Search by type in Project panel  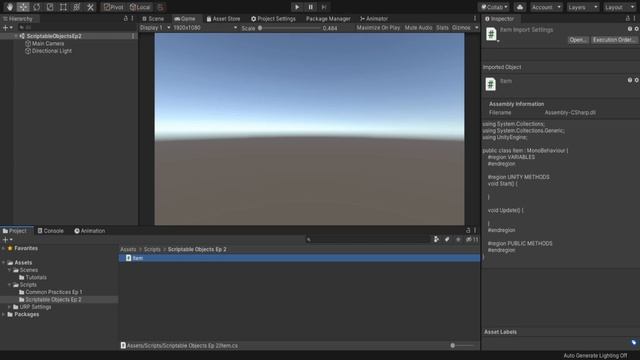click(x=436, y=240)
